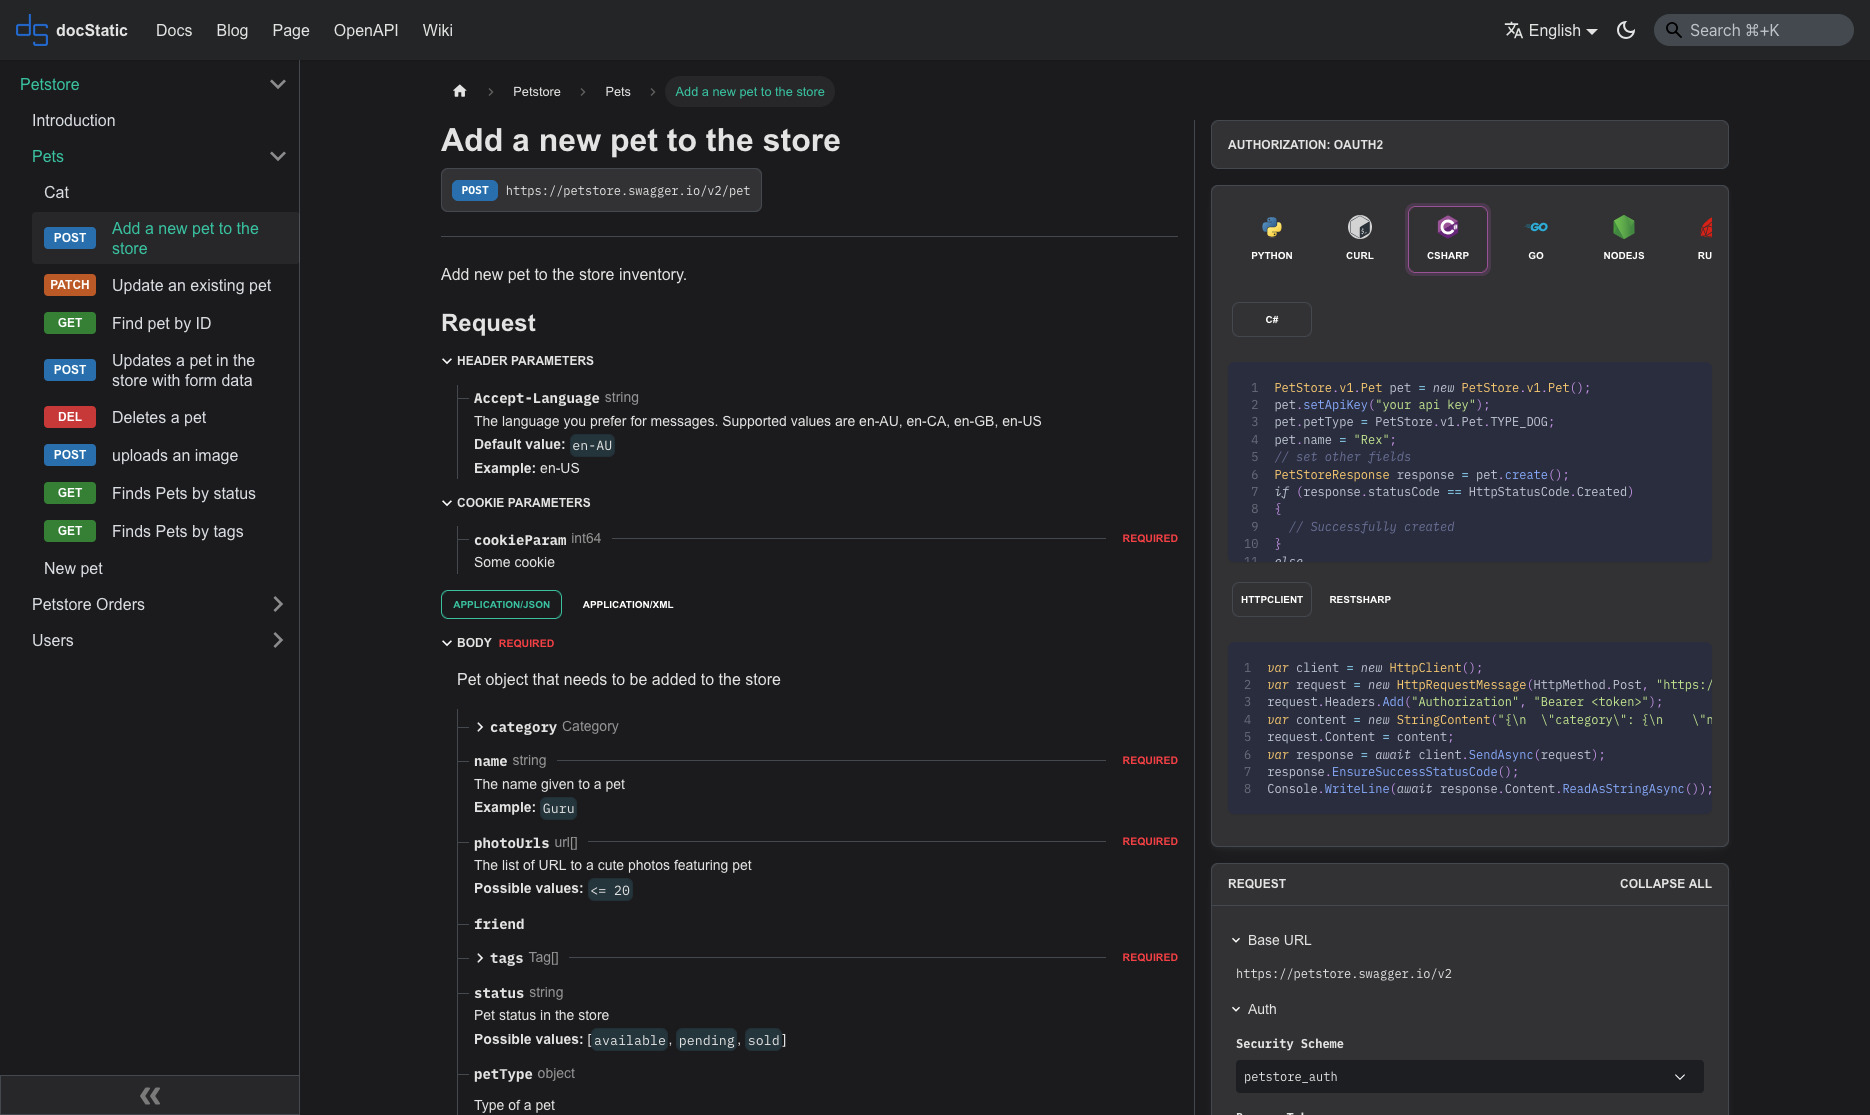Open the English language dropdown
This screenshot has height=1115, width=1870.
(1551, 30)
